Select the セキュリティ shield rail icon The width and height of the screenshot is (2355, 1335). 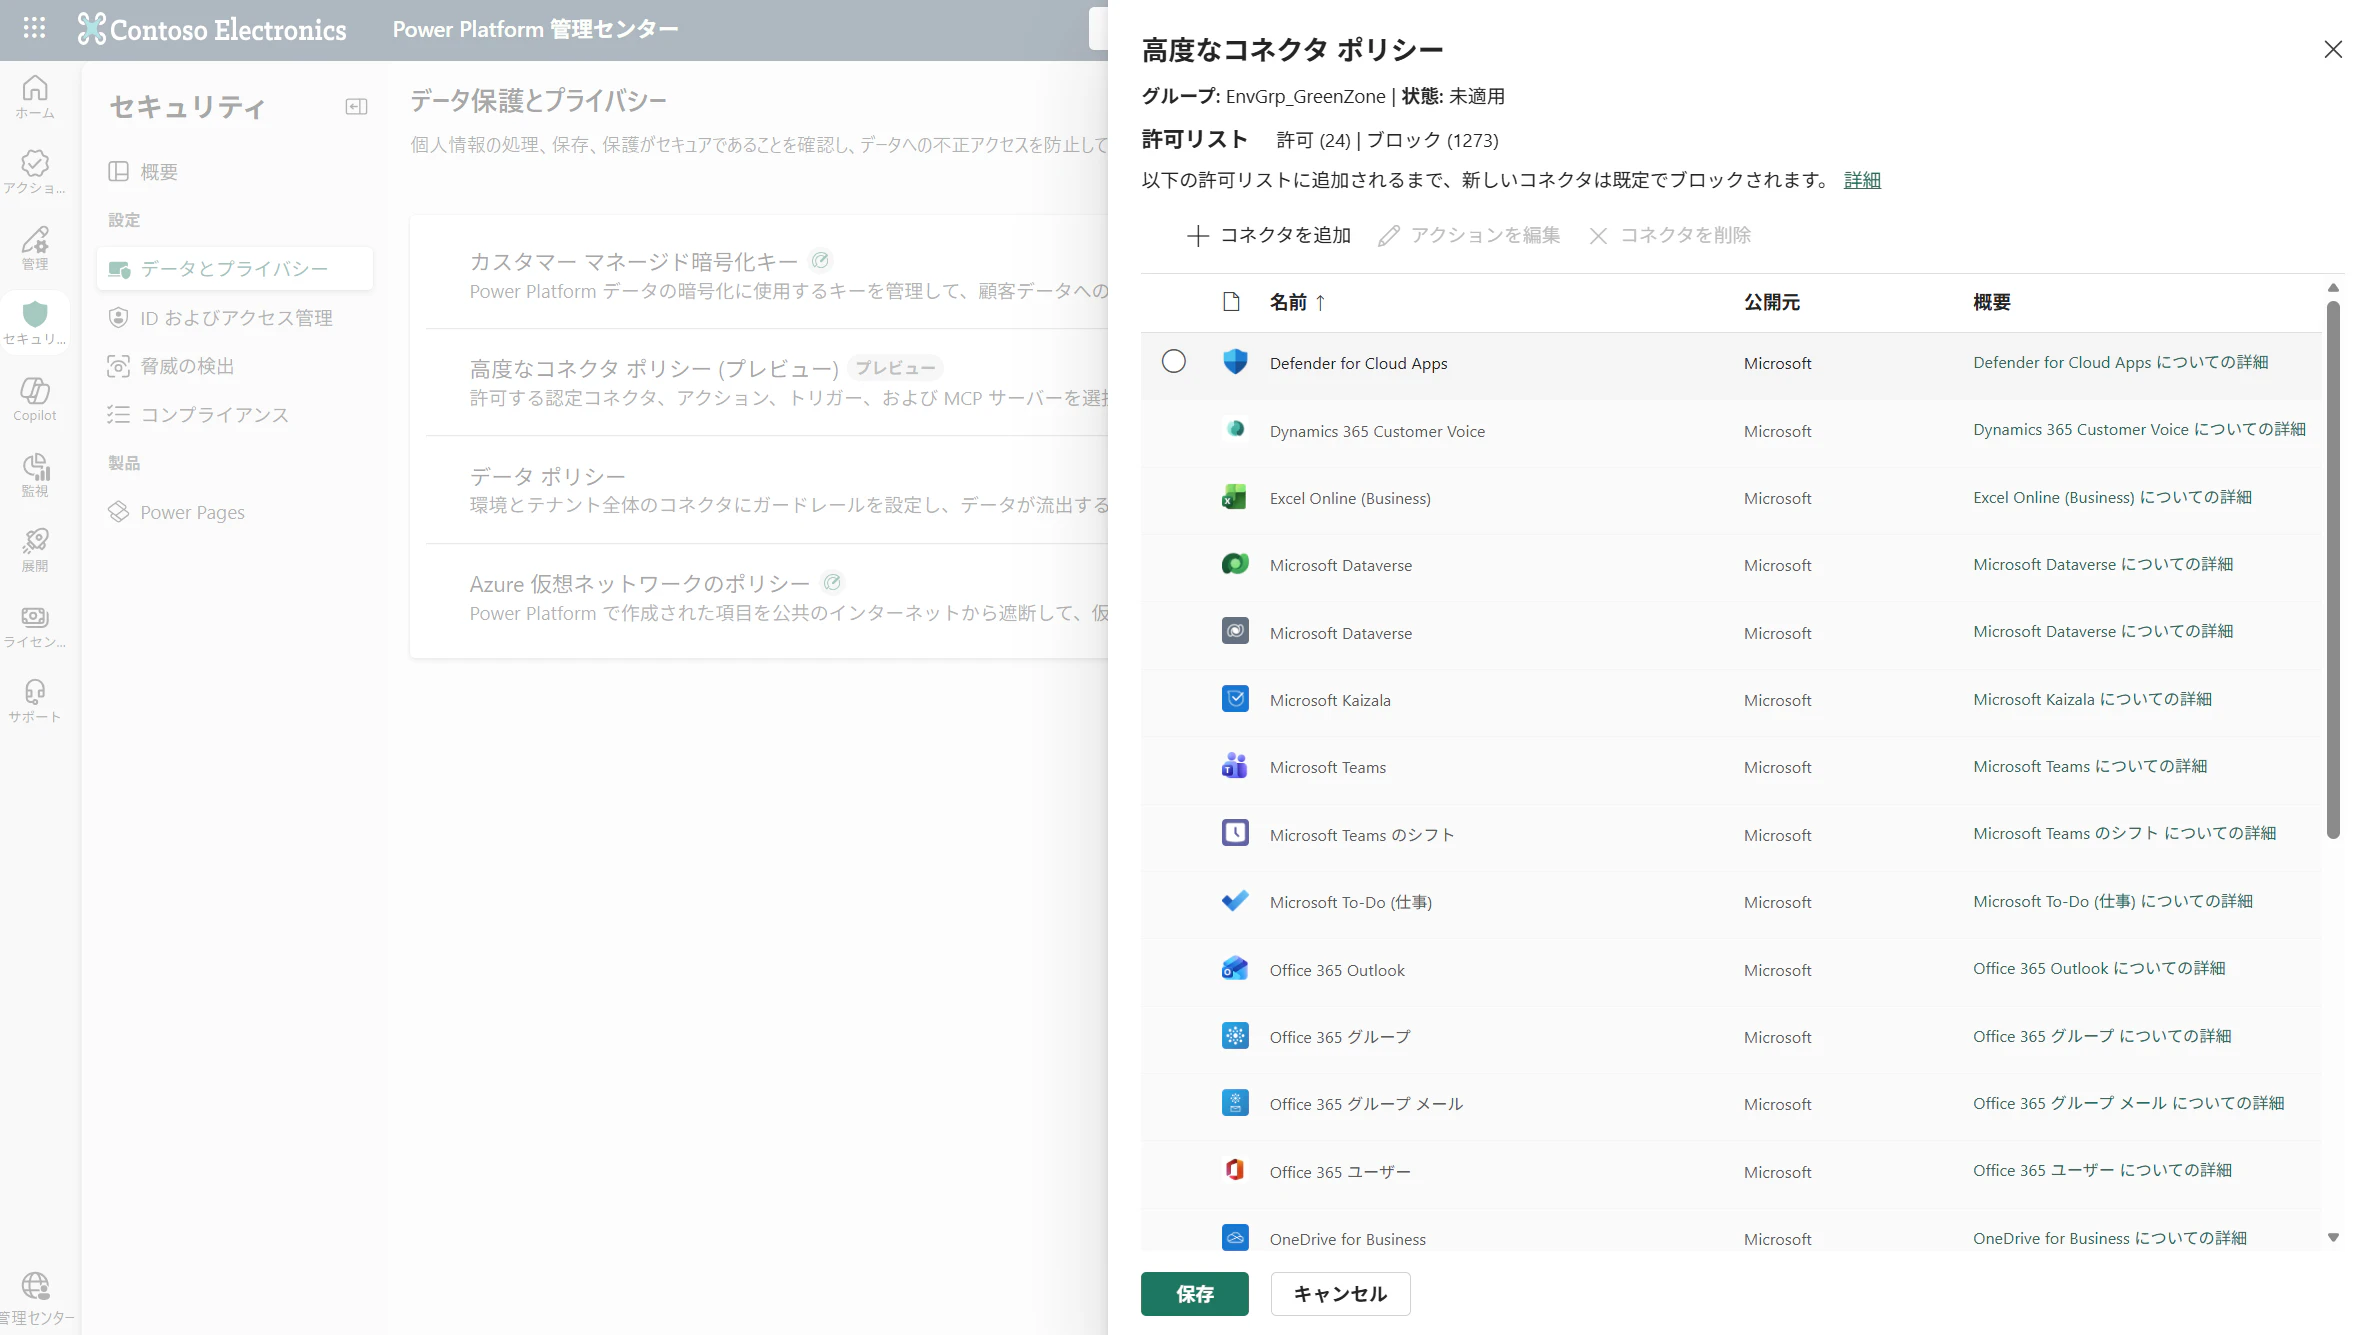[35, 322]
